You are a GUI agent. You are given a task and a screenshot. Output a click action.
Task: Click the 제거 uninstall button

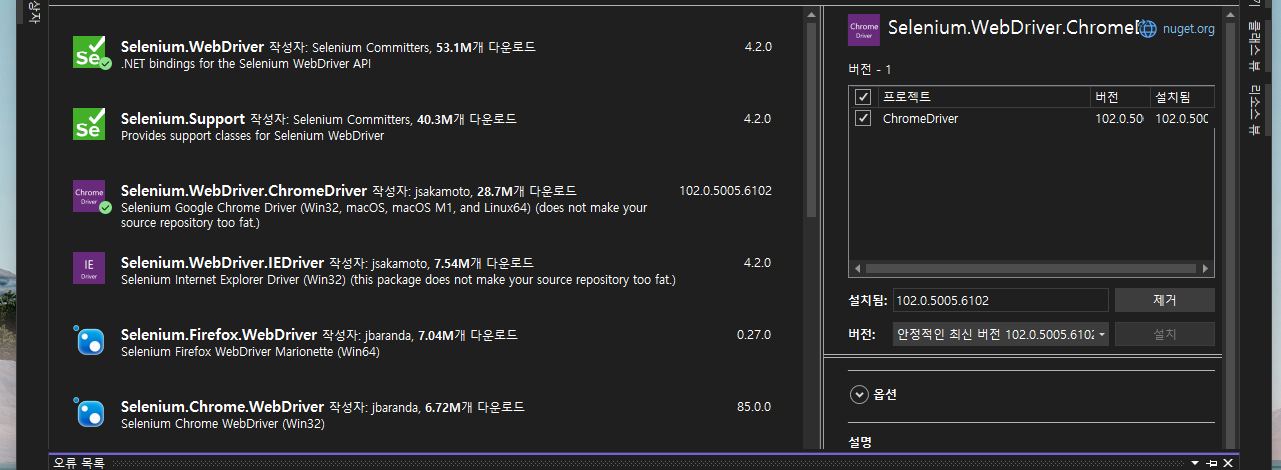[x=1165, y=300]
